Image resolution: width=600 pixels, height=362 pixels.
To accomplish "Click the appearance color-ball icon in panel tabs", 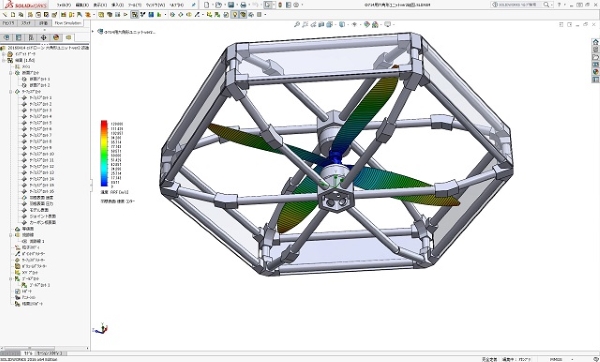I will 56,38.
